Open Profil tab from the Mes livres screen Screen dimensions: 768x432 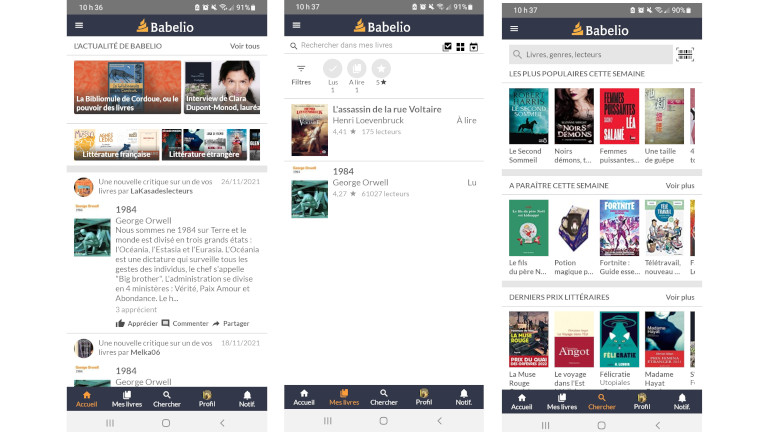[x=424, y=397]
